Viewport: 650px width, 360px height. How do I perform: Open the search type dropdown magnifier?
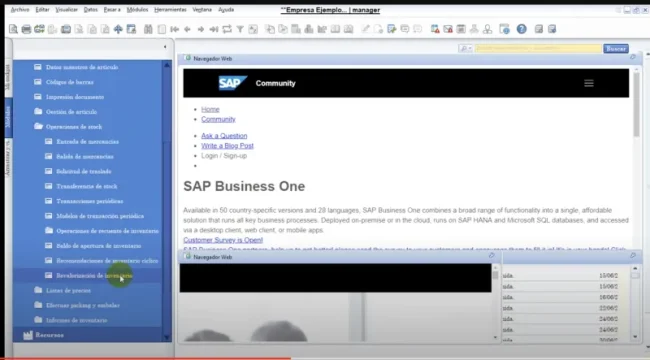466,49
